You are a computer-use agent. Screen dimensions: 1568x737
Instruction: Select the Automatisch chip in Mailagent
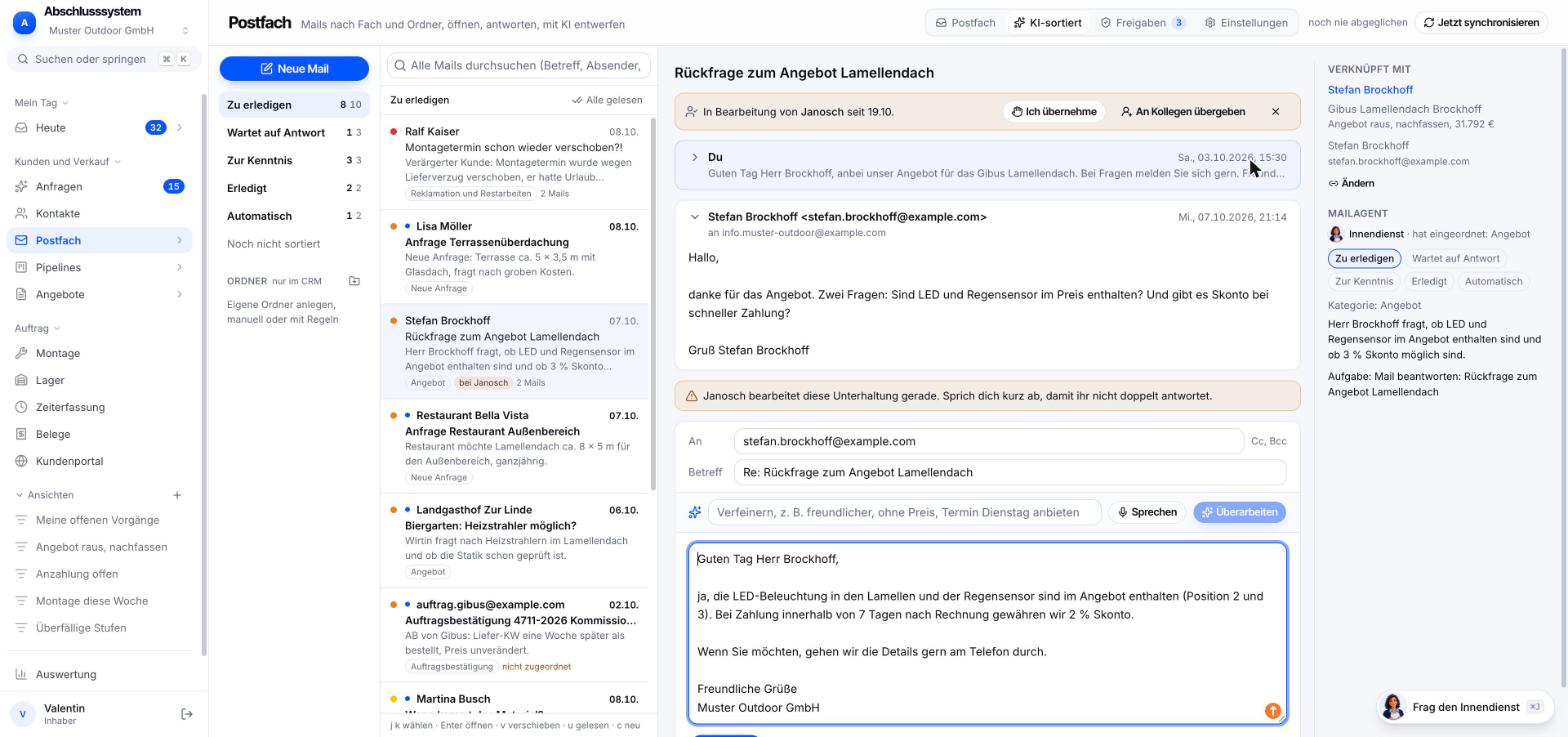pos(1493,281)
